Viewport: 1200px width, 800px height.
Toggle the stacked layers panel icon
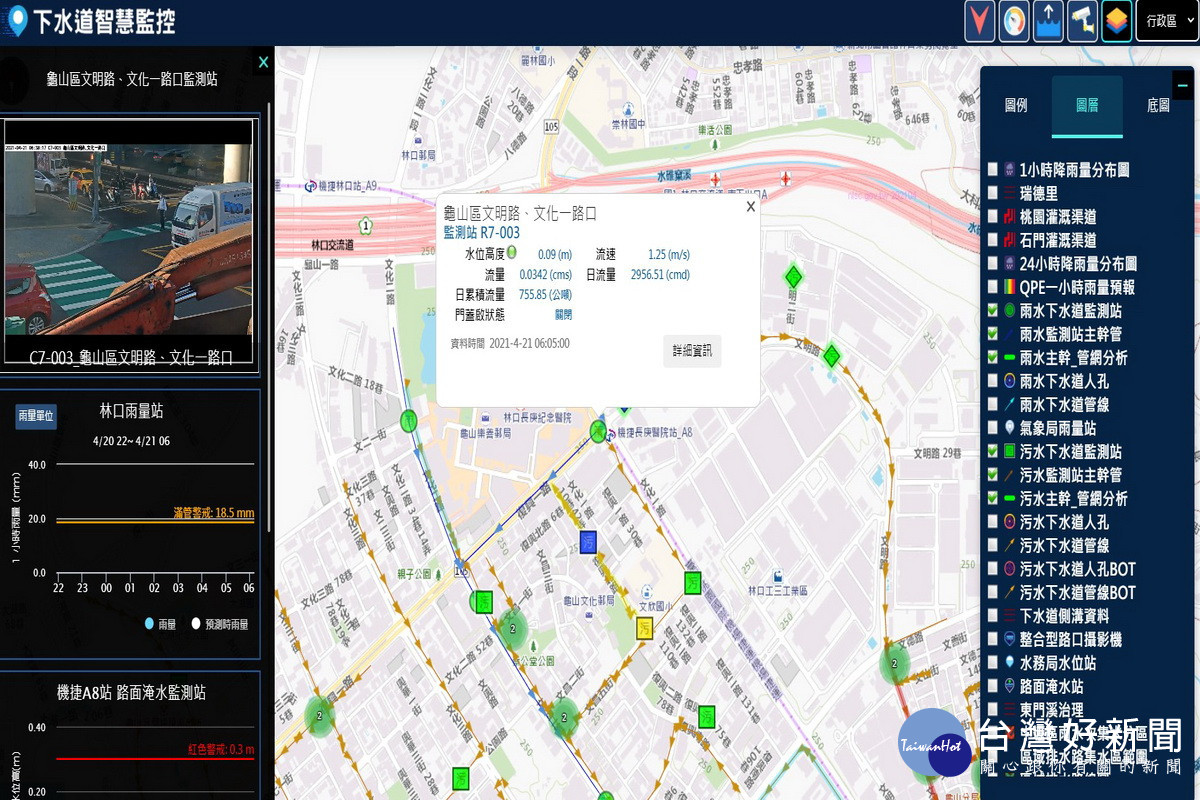pyautogui.click(x=1116, y=21)
